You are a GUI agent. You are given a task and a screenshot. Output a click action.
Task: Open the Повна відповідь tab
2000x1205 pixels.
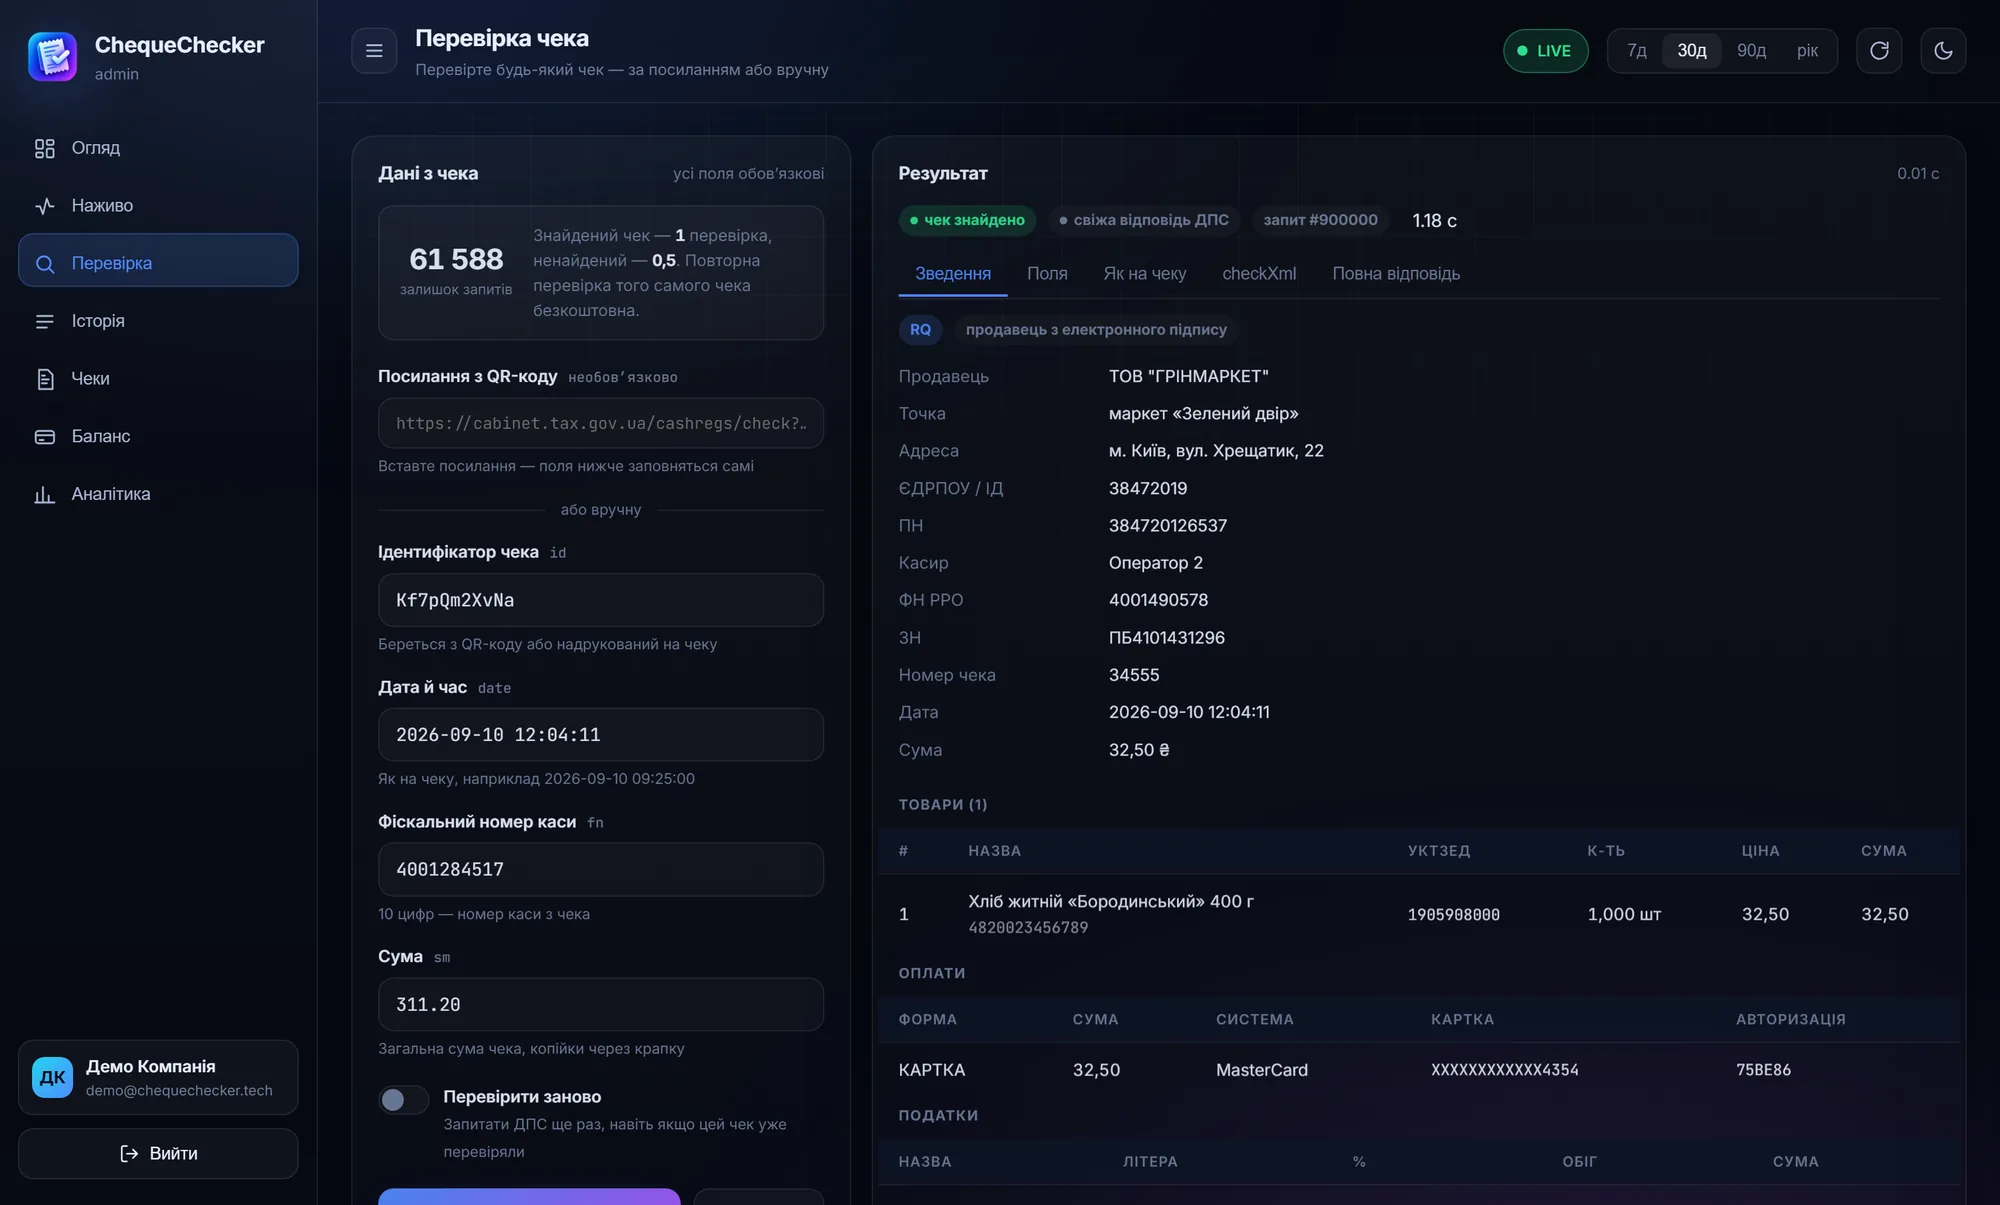pos(1396,274)
